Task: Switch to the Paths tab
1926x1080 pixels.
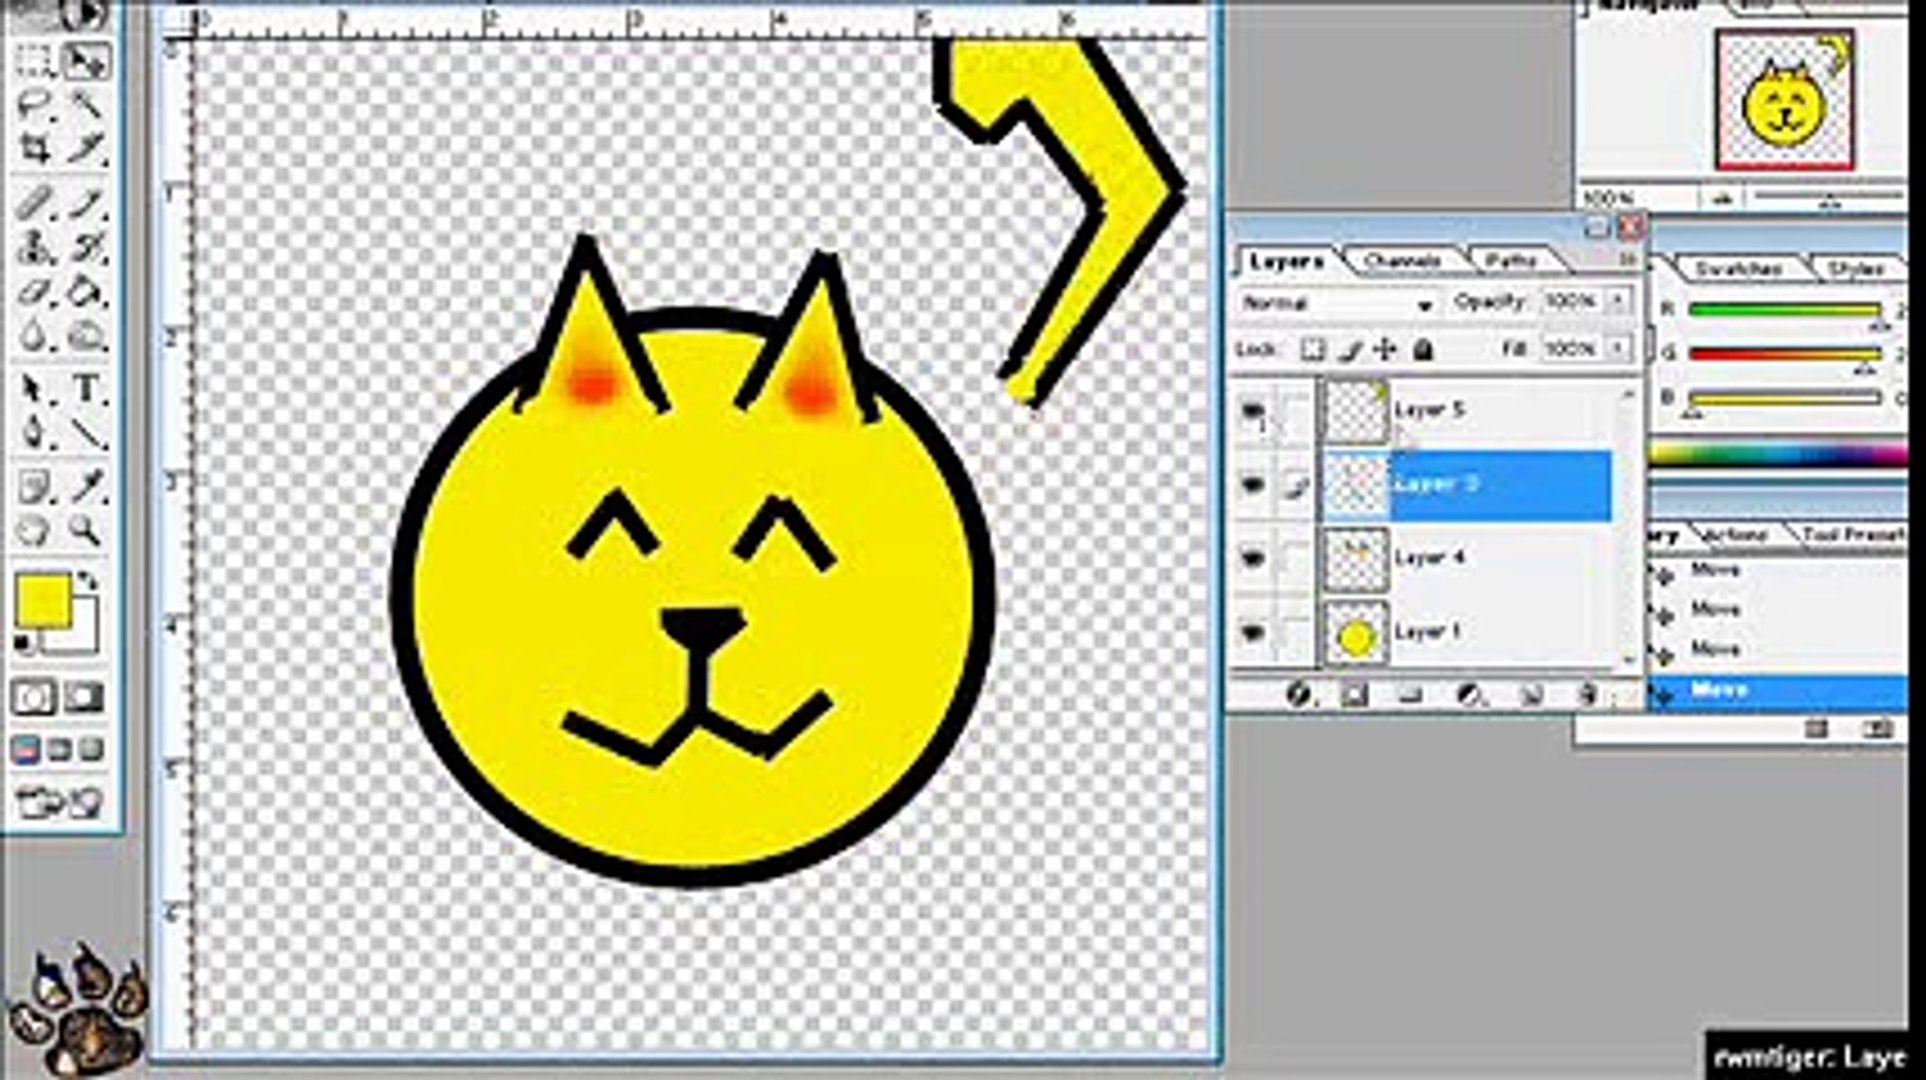Action: pyautogui.click(x=1510, y=259)
